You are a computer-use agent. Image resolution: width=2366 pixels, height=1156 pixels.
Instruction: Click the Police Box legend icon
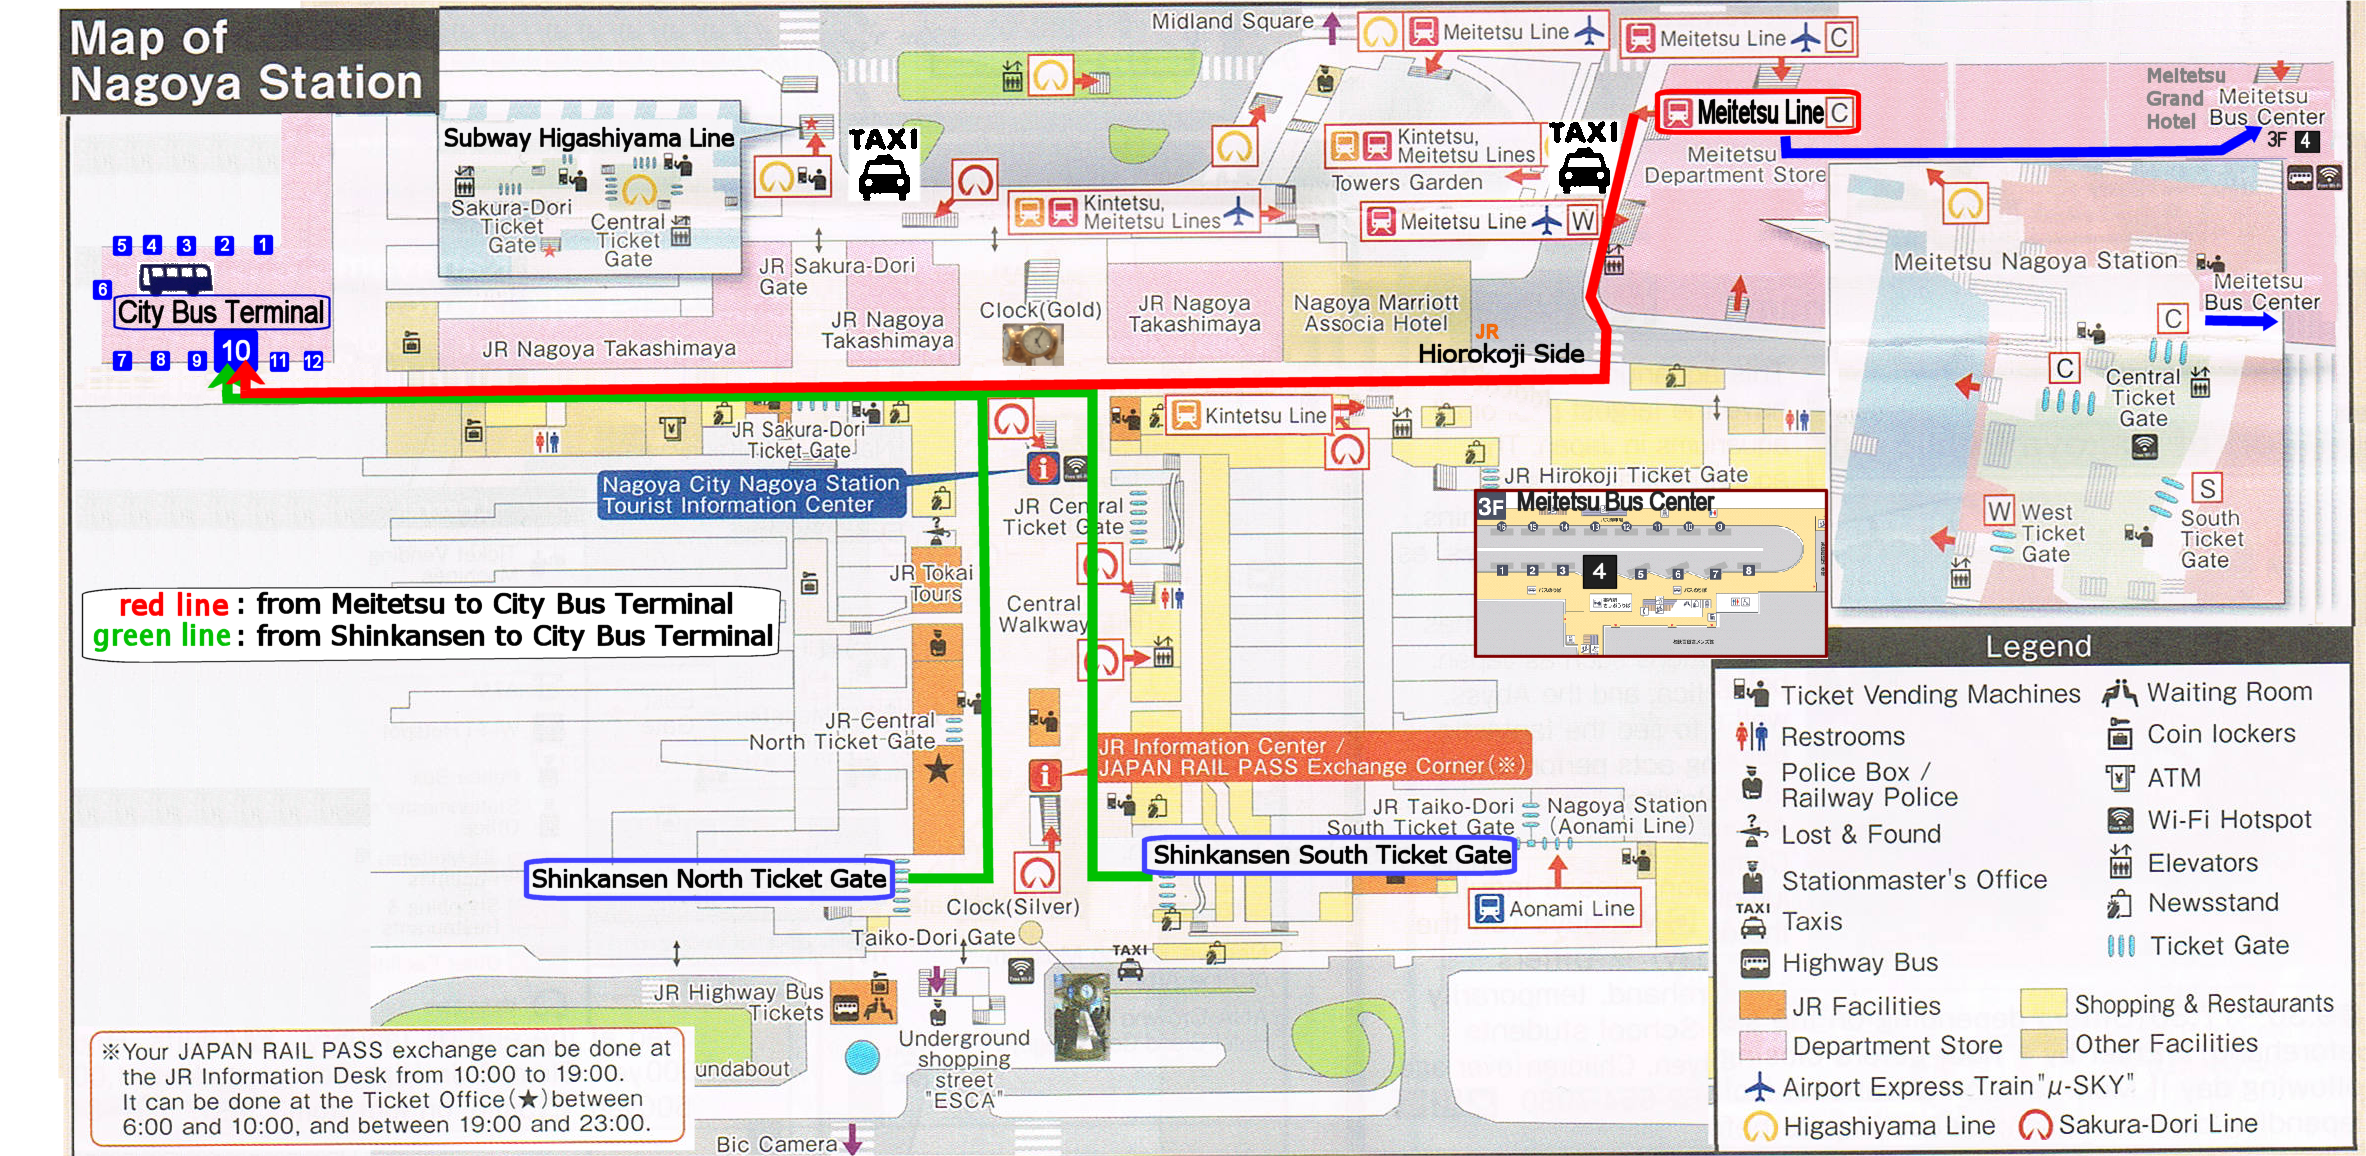(1751, 783)
